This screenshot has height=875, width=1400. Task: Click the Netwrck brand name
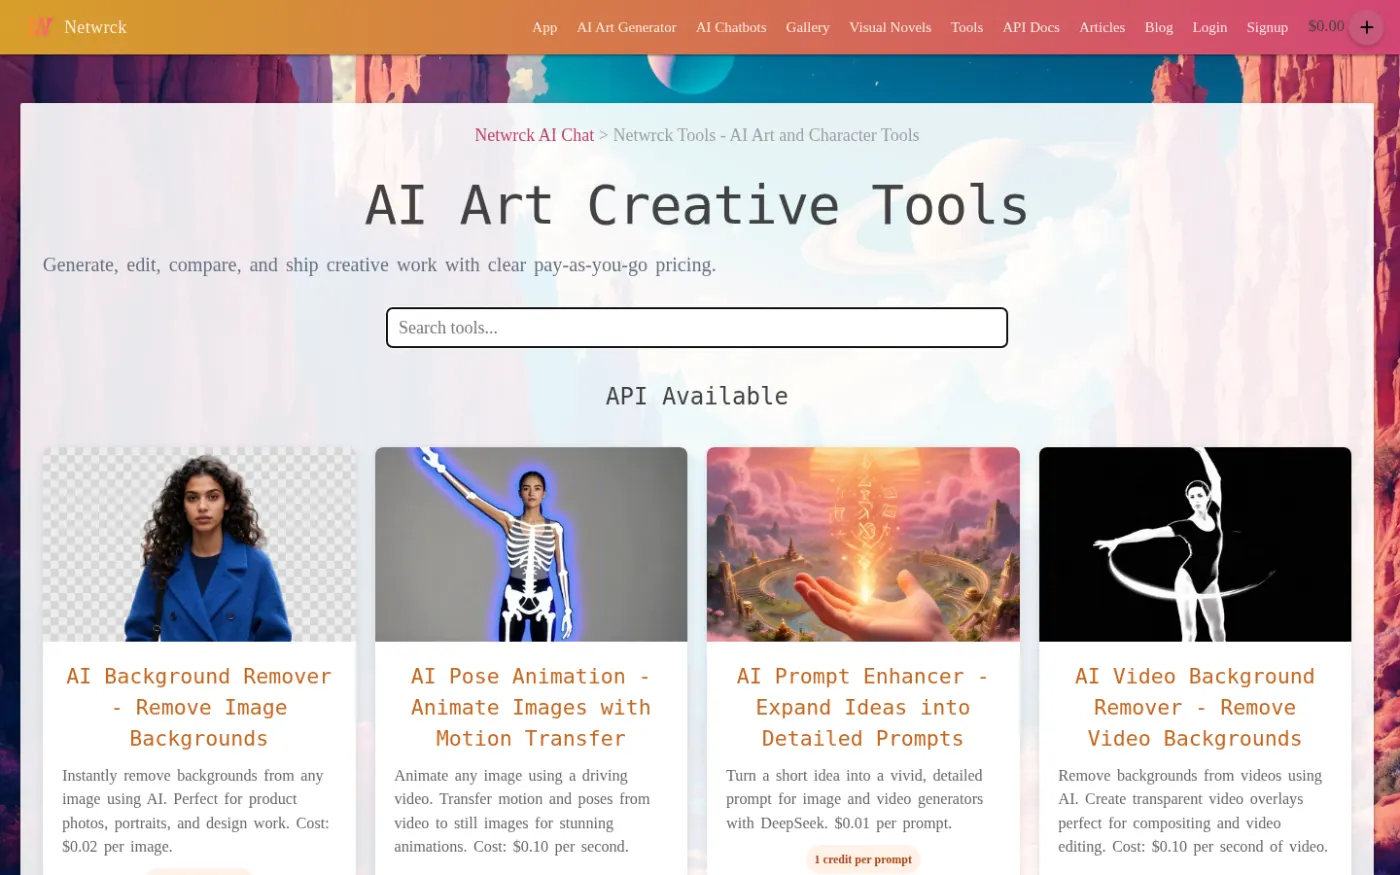(95, 27)
